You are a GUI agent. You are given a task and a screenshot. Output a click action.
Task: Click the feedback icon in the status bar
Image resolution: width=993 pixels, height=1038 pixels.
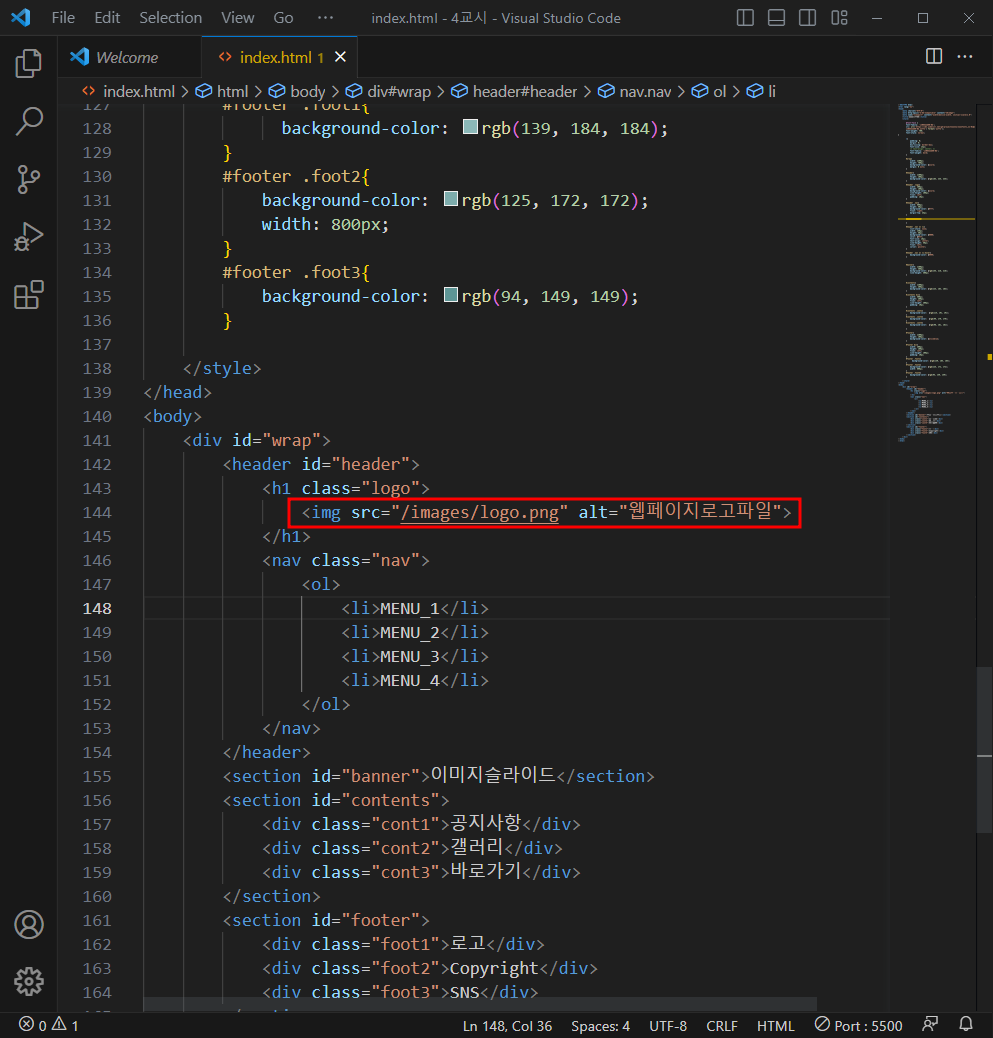click(931, 1025)
